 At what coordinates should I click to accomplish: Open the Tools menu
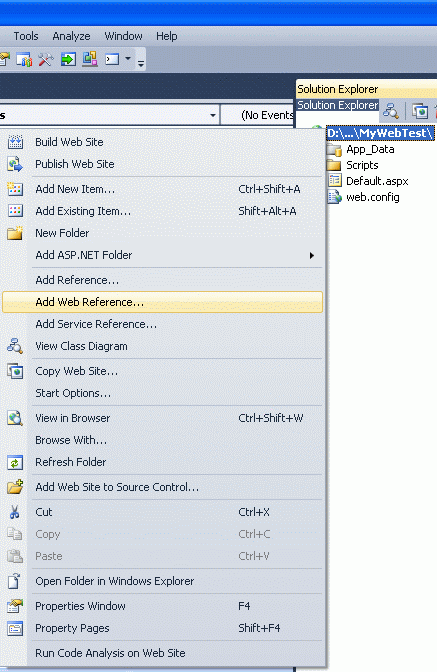tap(26, 36)
